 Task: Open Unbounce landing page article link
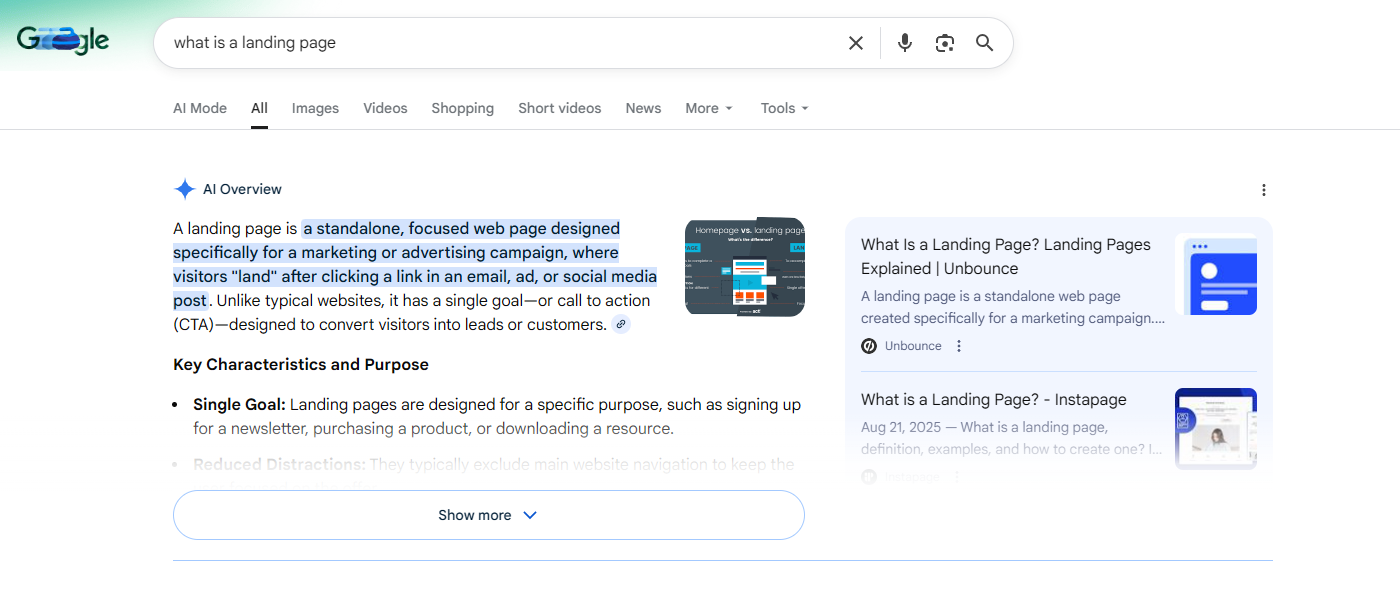click(x=1005, y=256)
